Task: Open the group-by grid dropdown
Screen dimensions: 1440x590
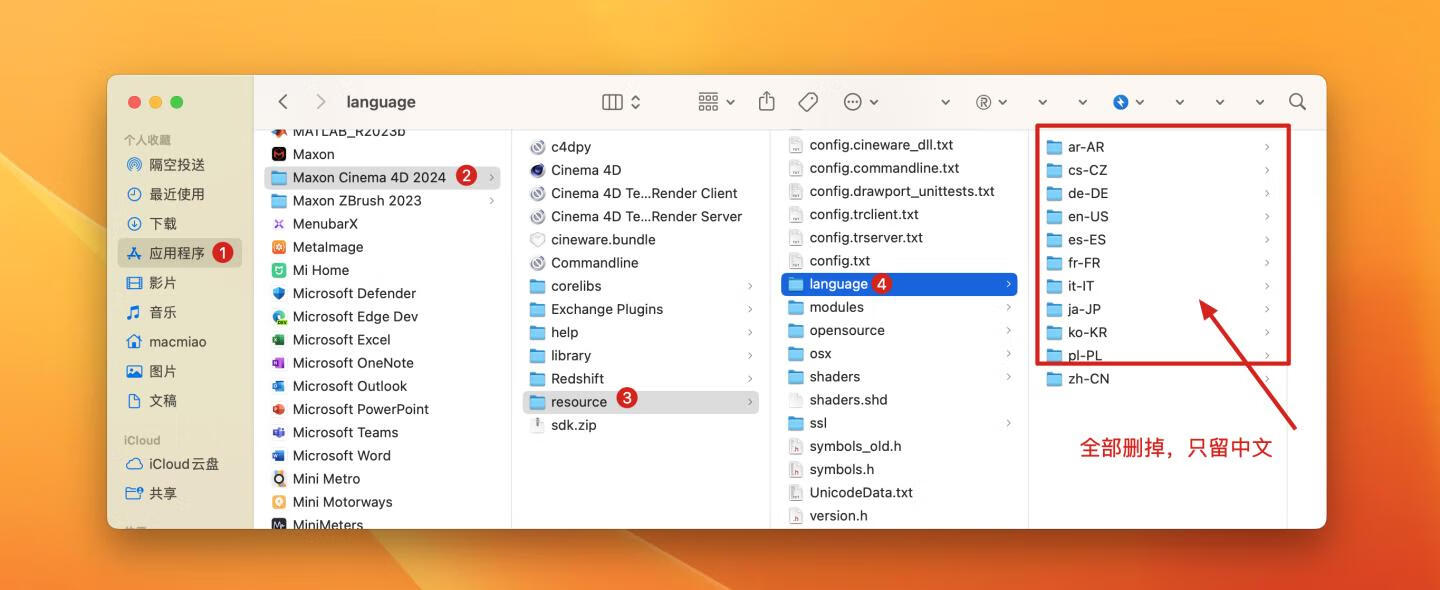Action: click(716, 102)
